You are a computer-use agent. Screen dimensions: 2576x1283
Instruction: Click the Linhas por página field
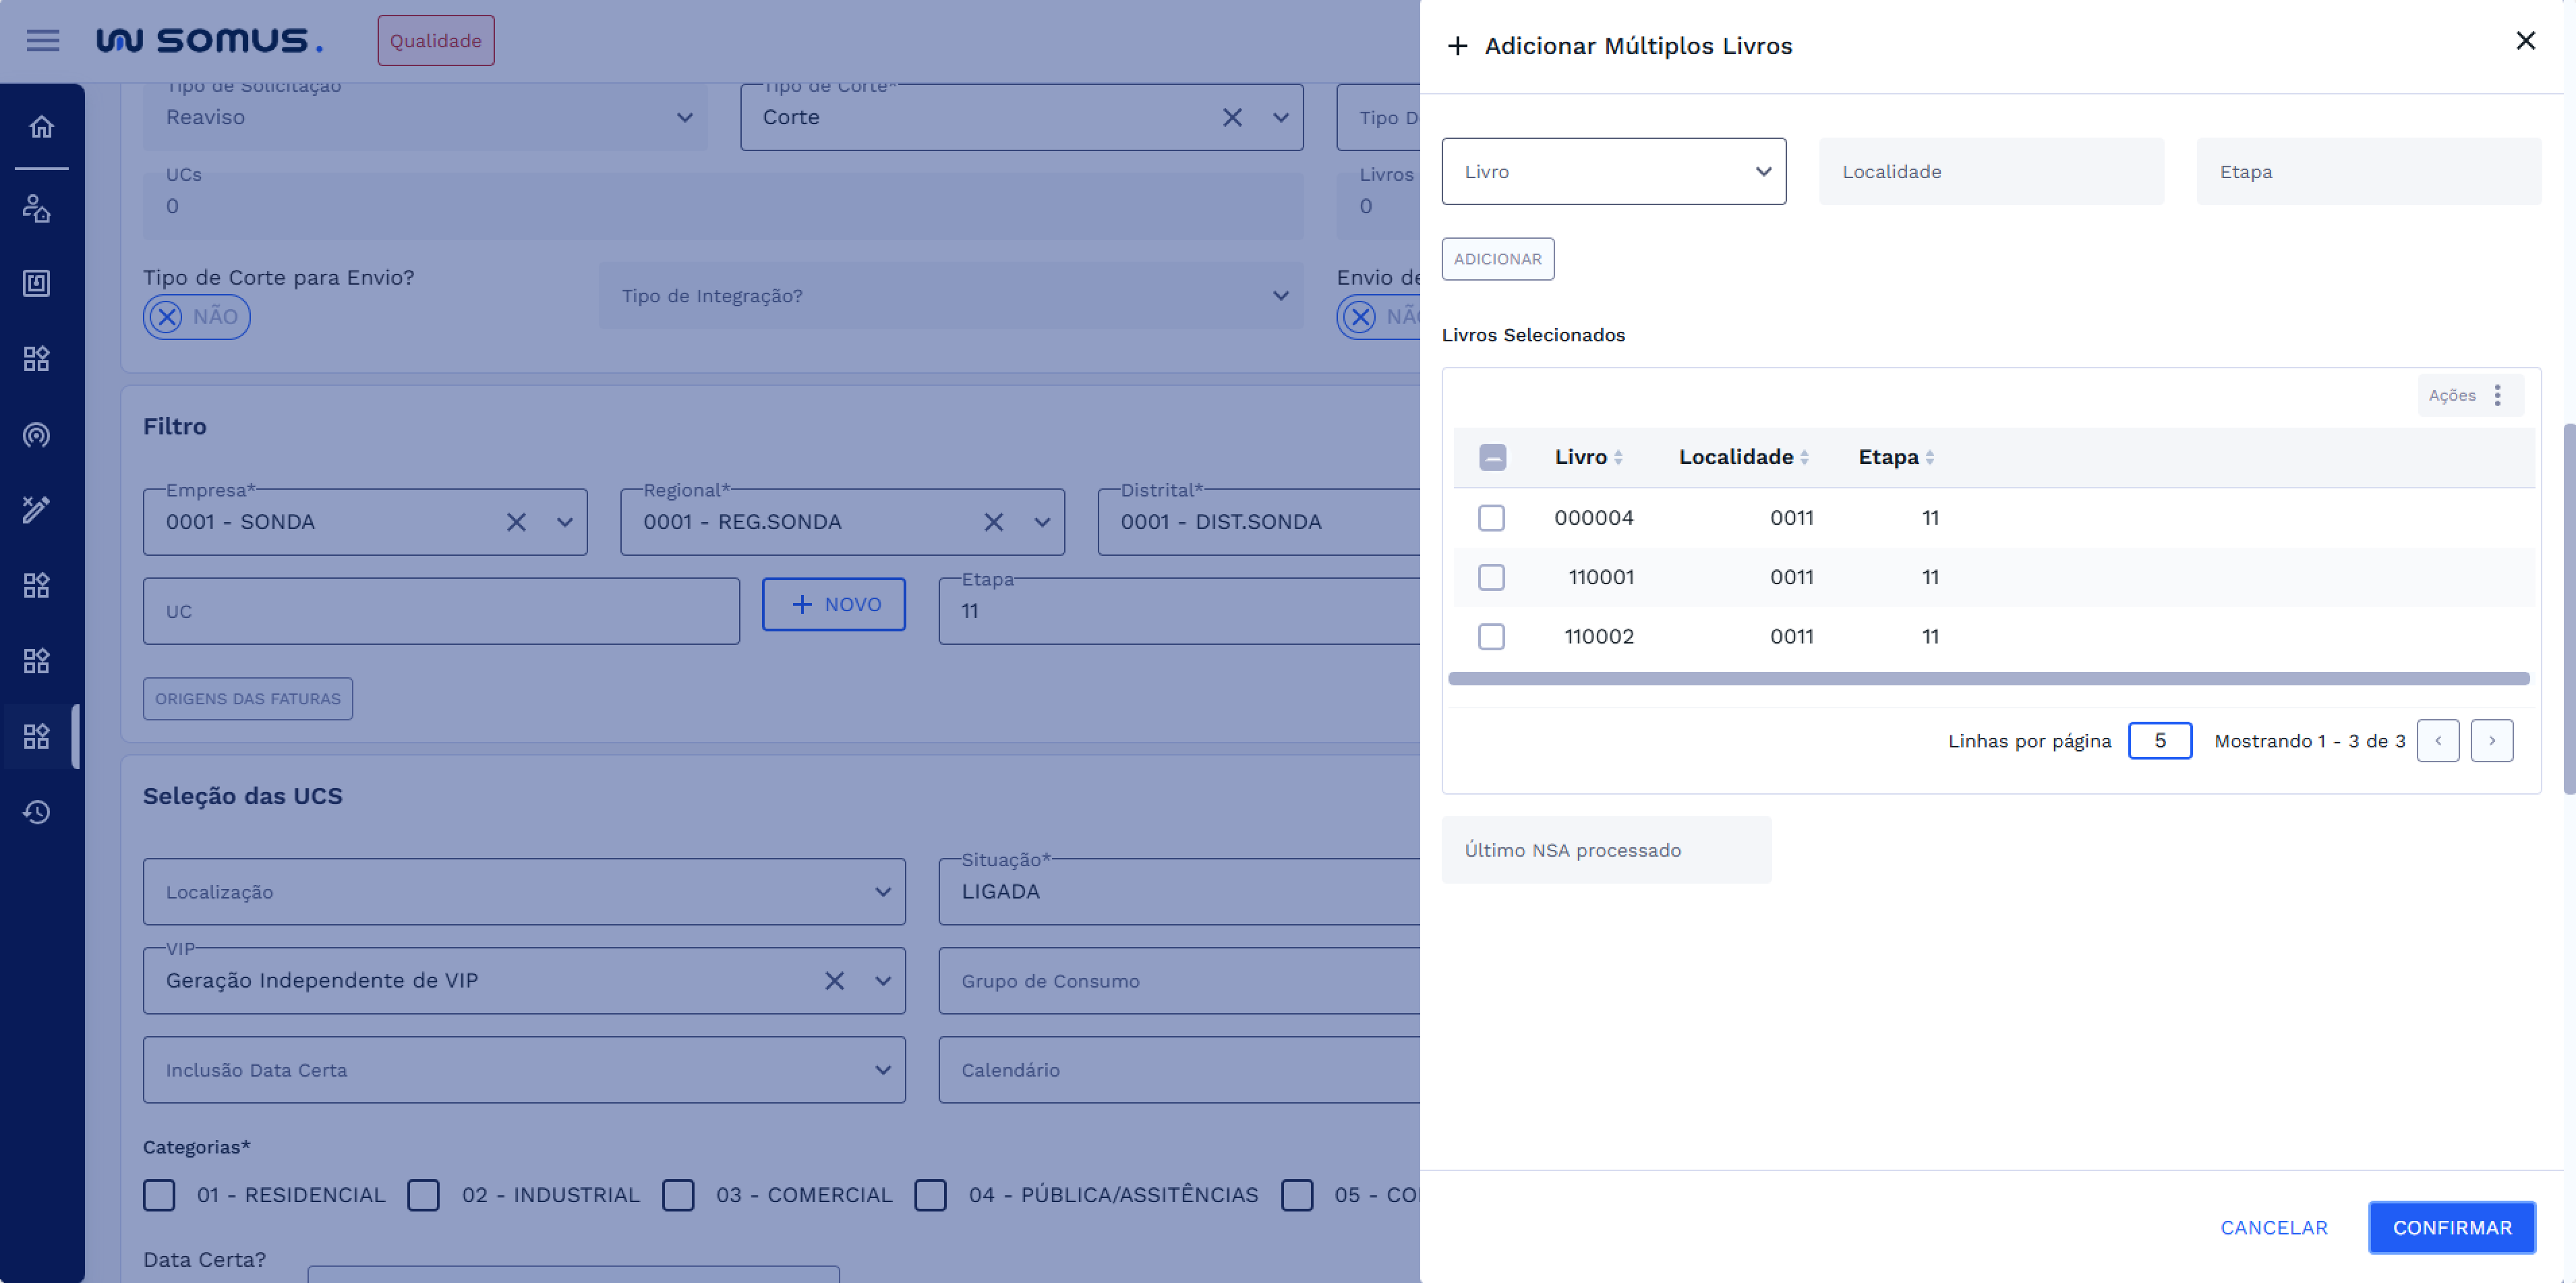click(2159, 741)
